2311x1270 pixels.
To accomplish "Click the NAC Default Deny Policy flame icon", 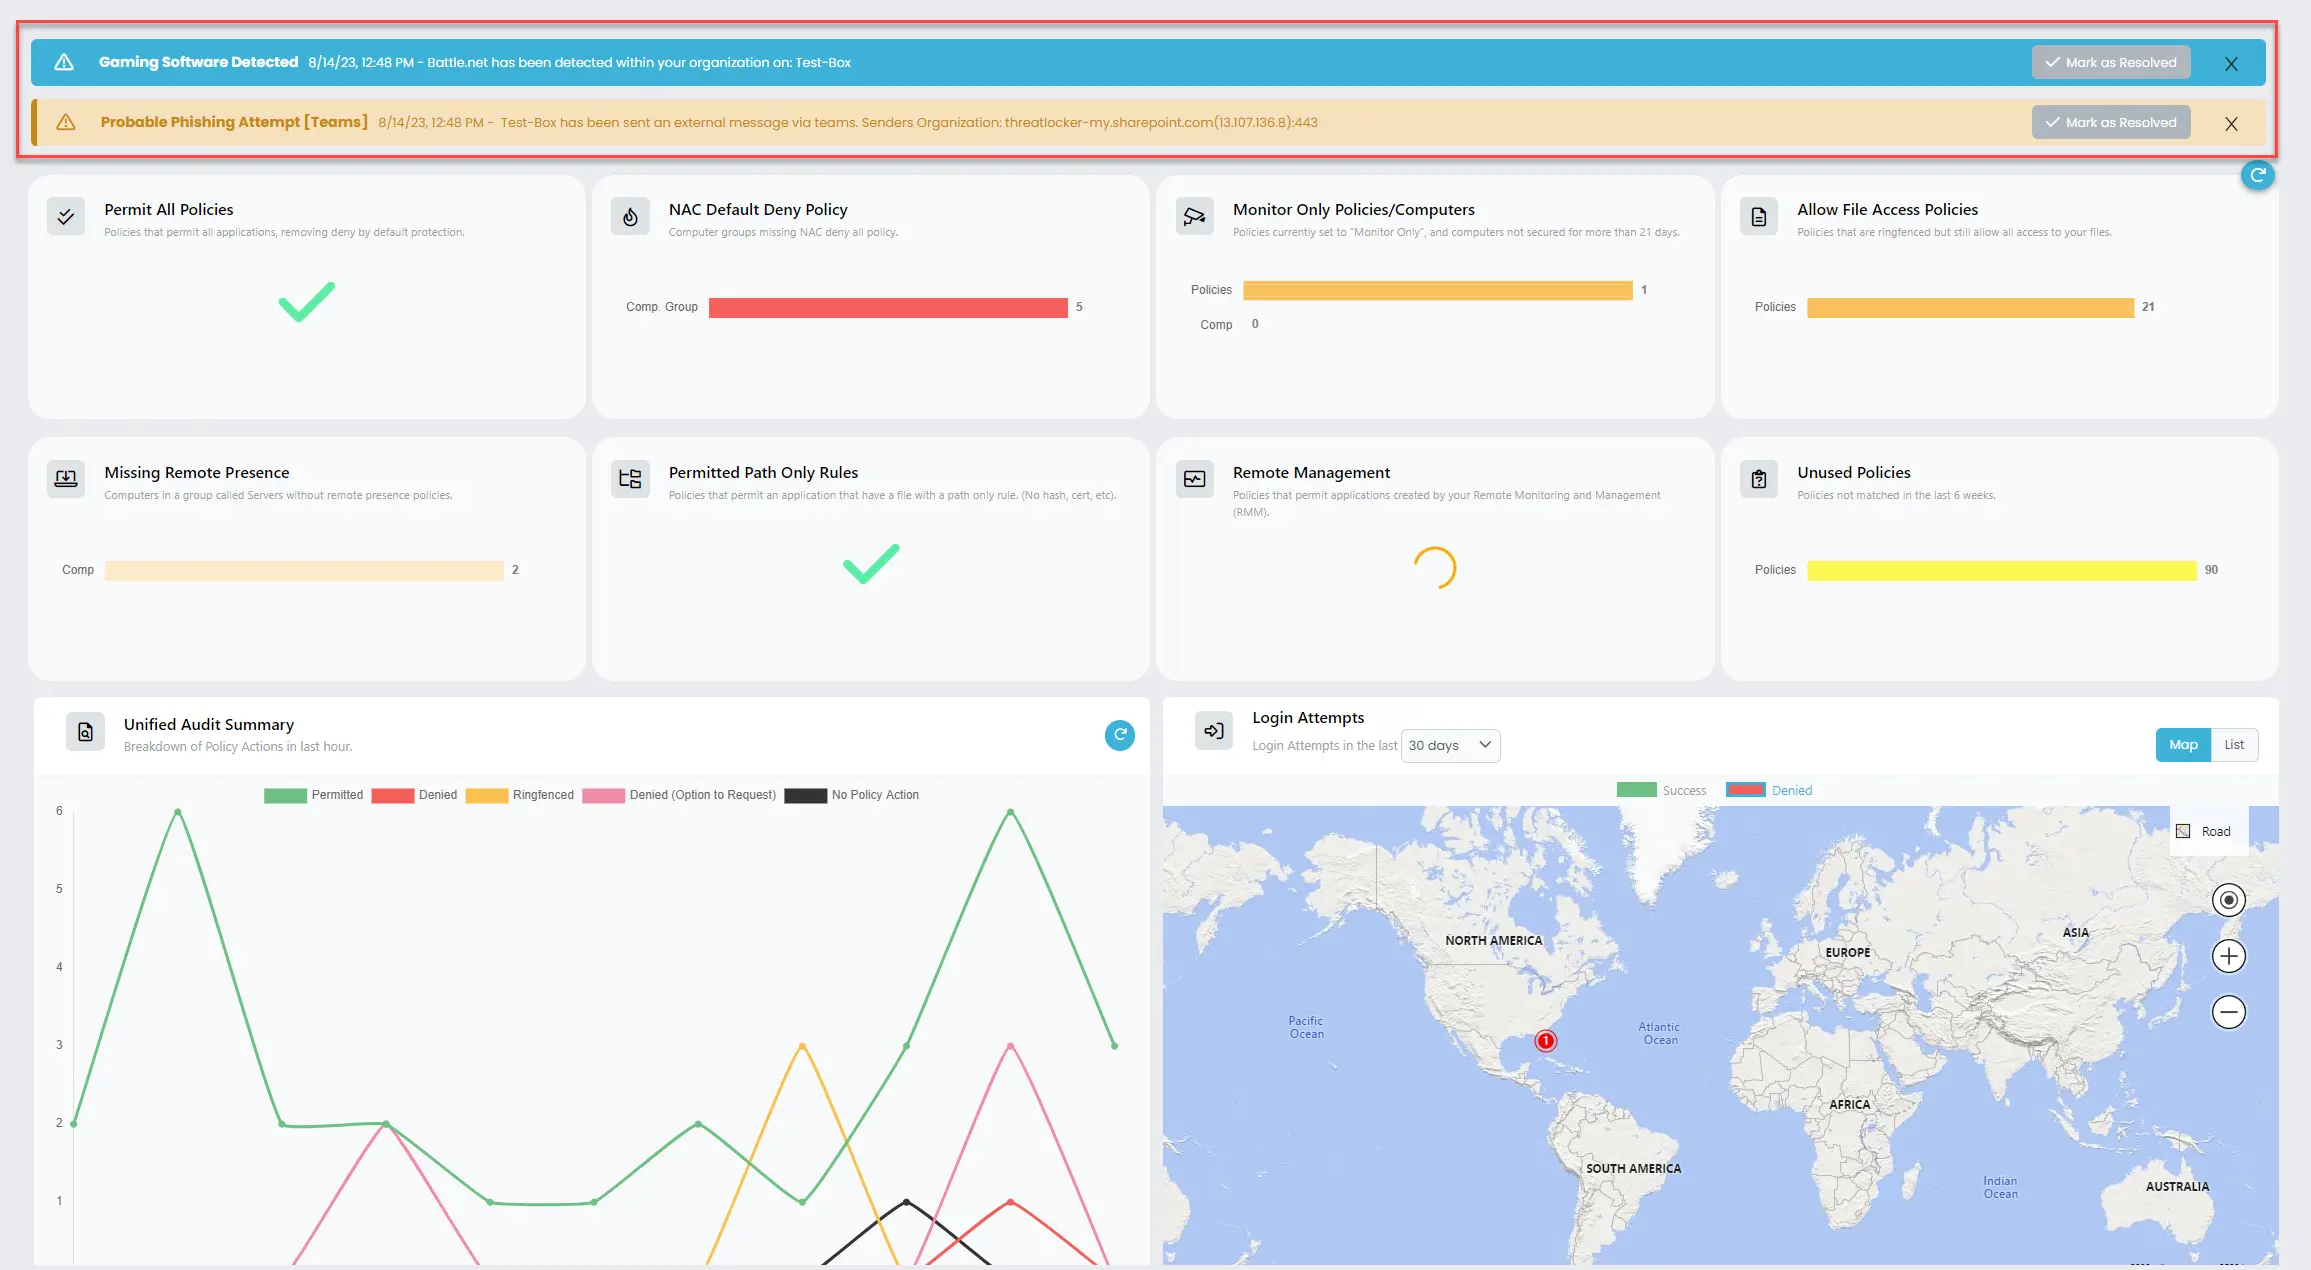I will pyautogui.click(x=630, y=216).
